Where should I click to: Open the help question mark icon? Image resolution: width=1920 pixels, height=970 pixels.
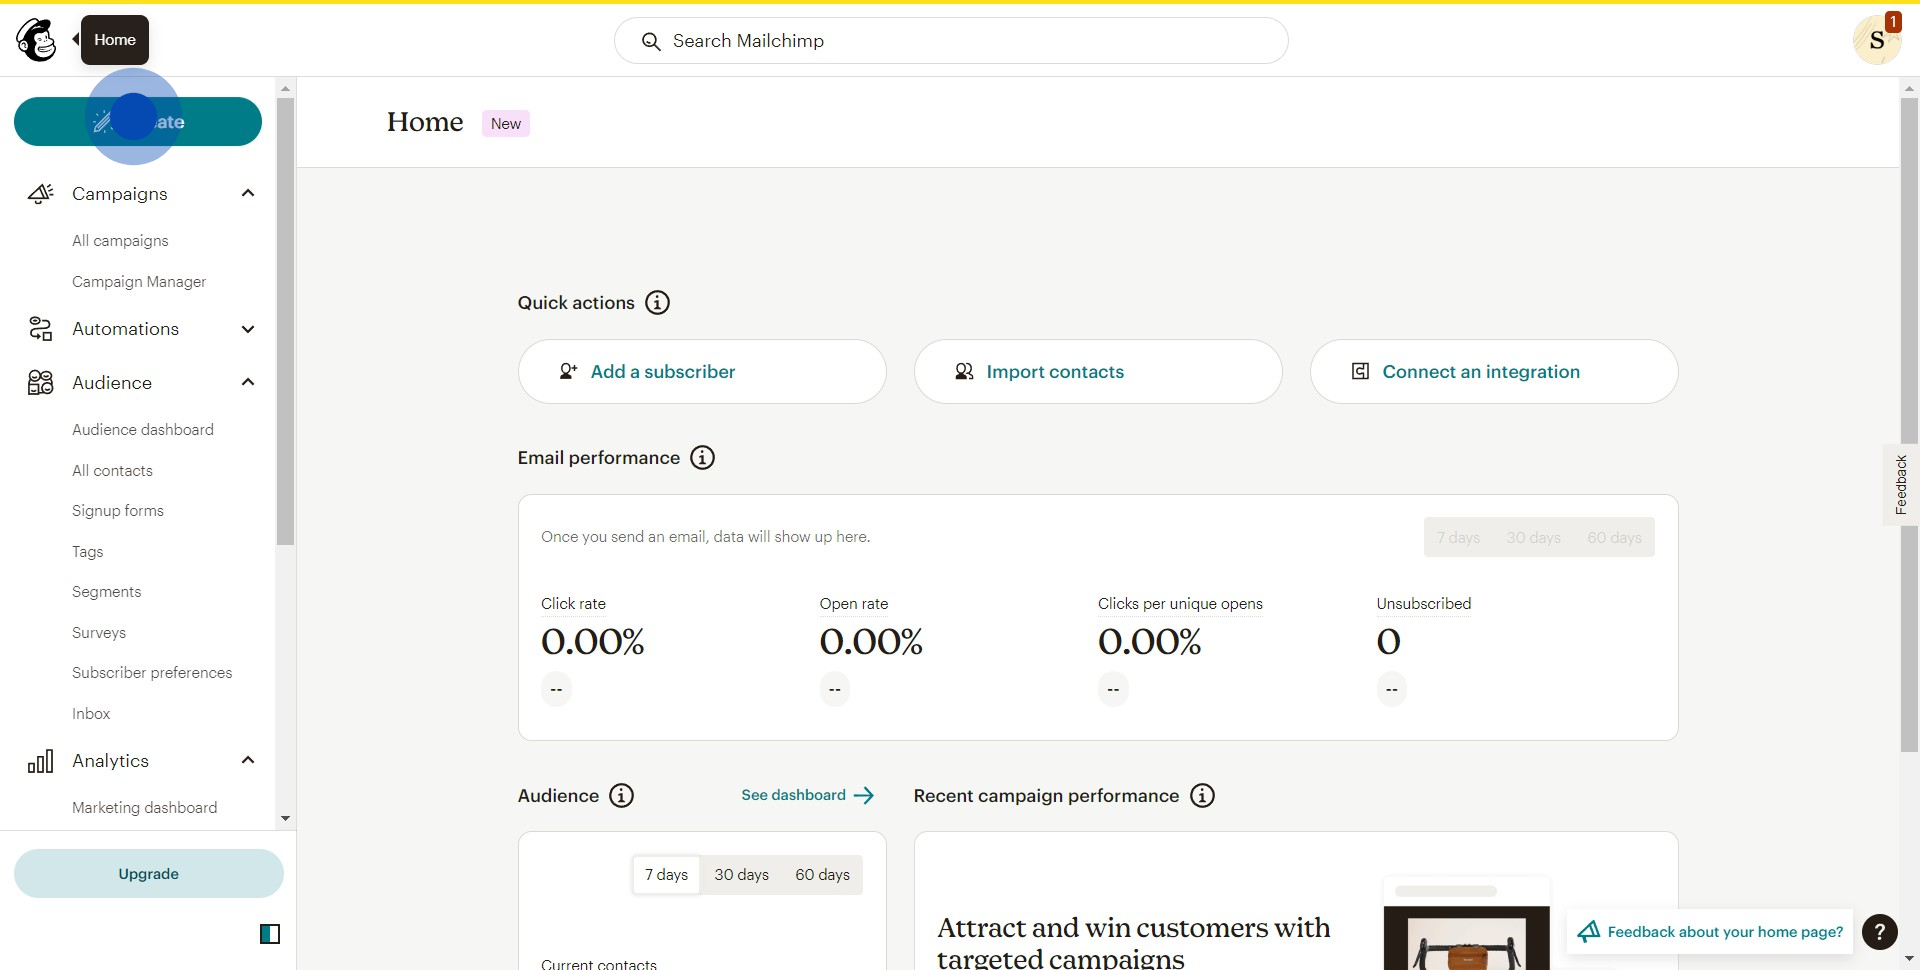(x=1879, y=932)
